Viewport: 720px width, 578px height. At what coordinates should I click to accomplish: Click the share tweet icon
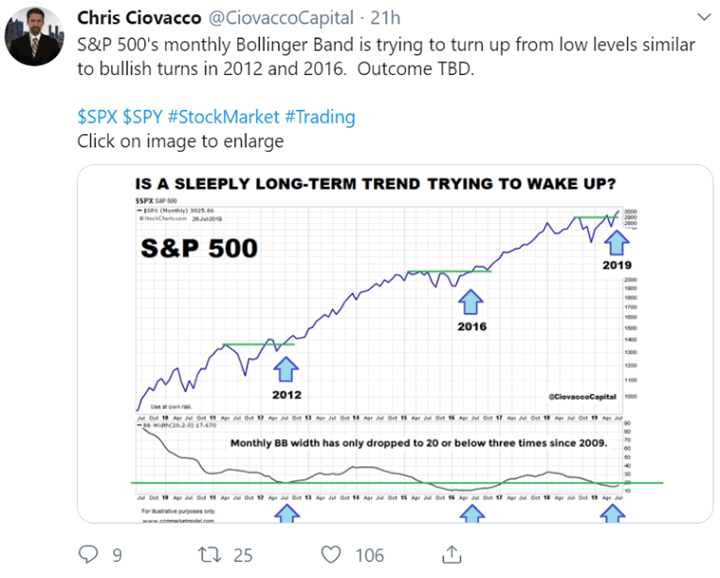(451, 553)
